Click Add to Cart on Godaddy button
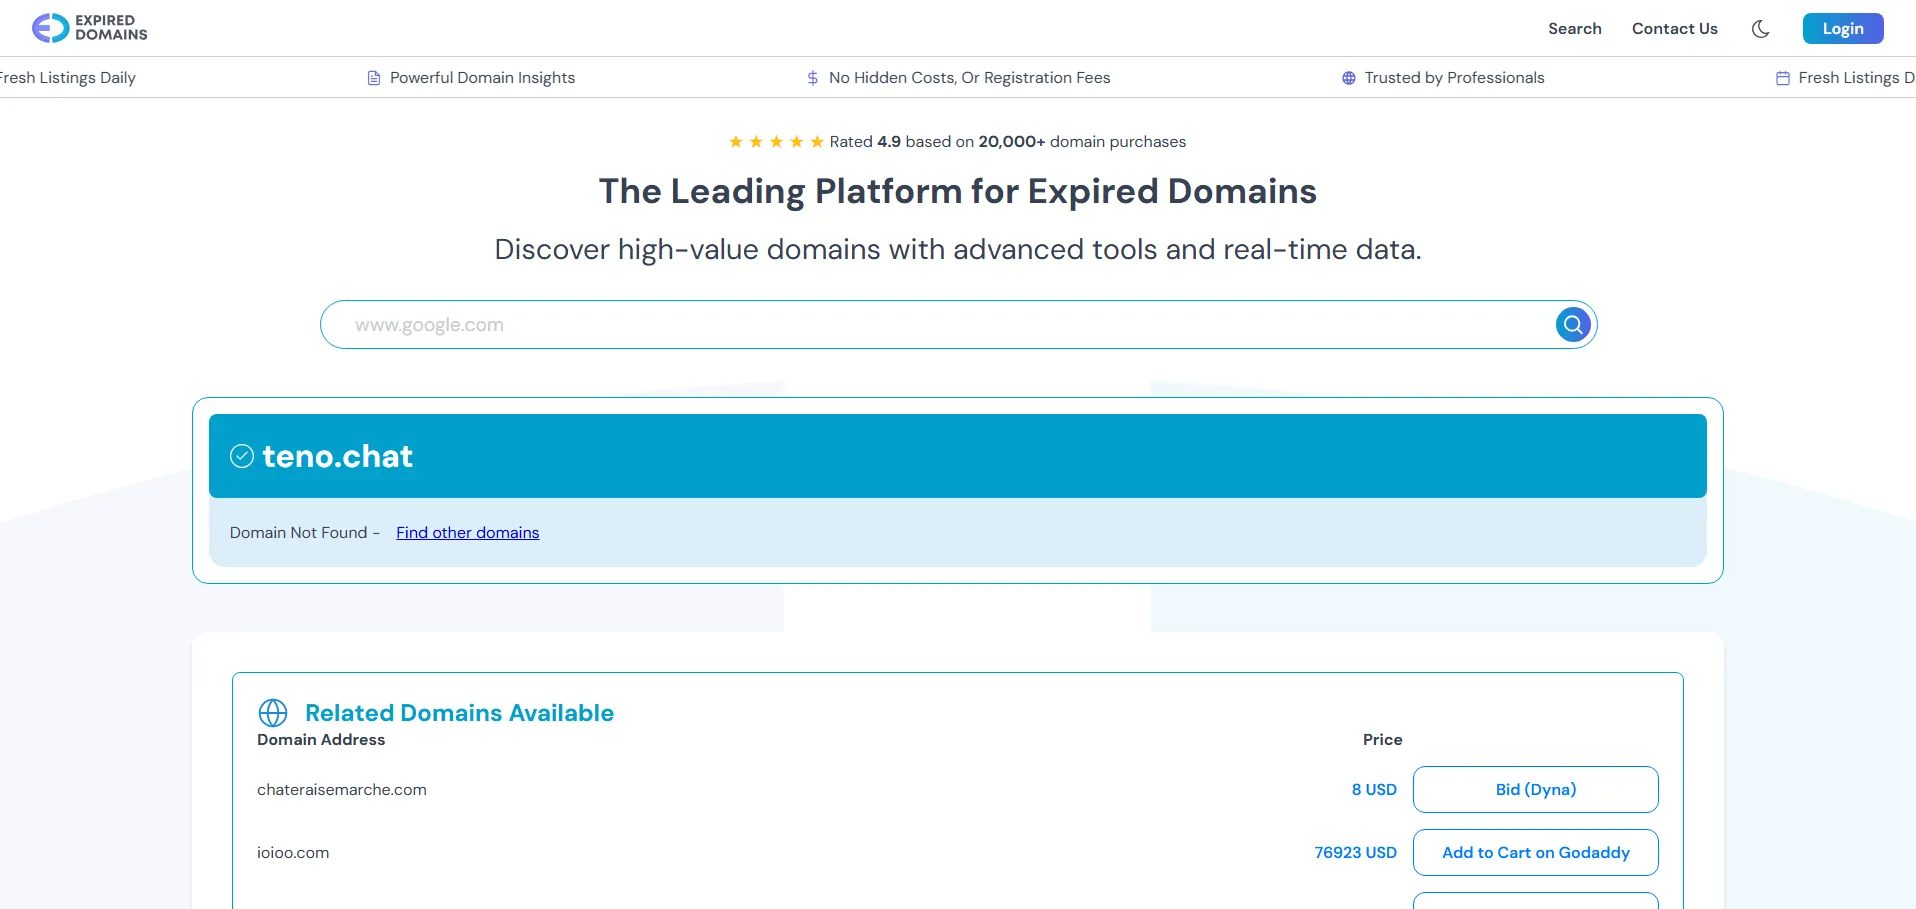1916x909 pixels. pos(1535,853)
